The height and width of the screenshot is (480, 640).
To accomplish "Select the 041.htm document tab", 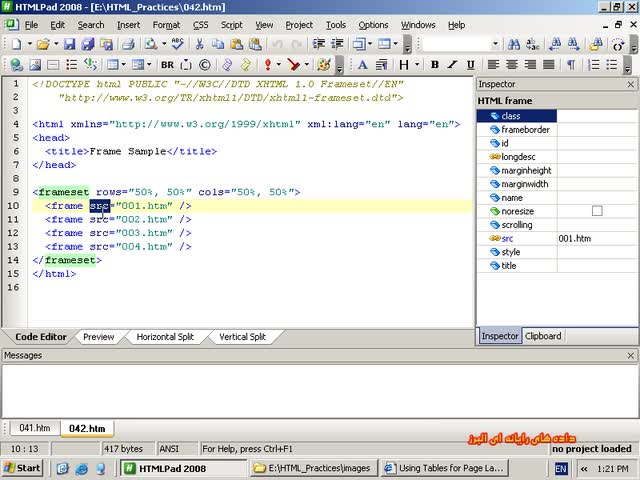I will tap(34, 428).
